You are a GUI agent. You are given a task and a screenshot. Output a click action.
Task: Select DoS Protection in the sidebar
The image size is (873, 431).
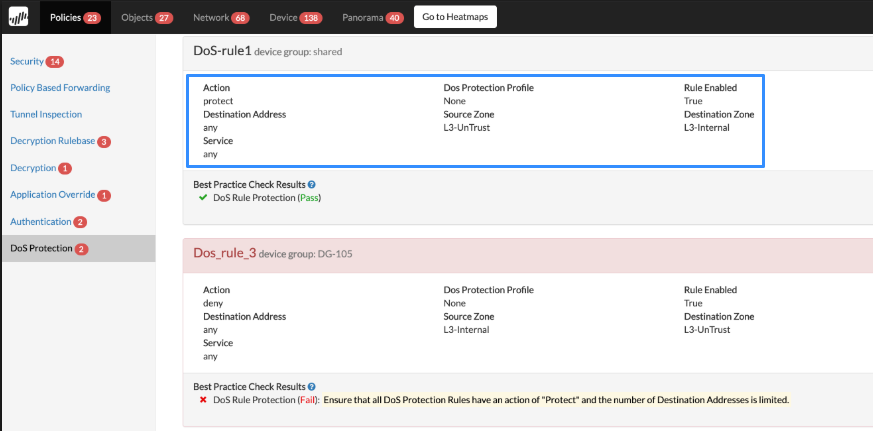[78, 248]
